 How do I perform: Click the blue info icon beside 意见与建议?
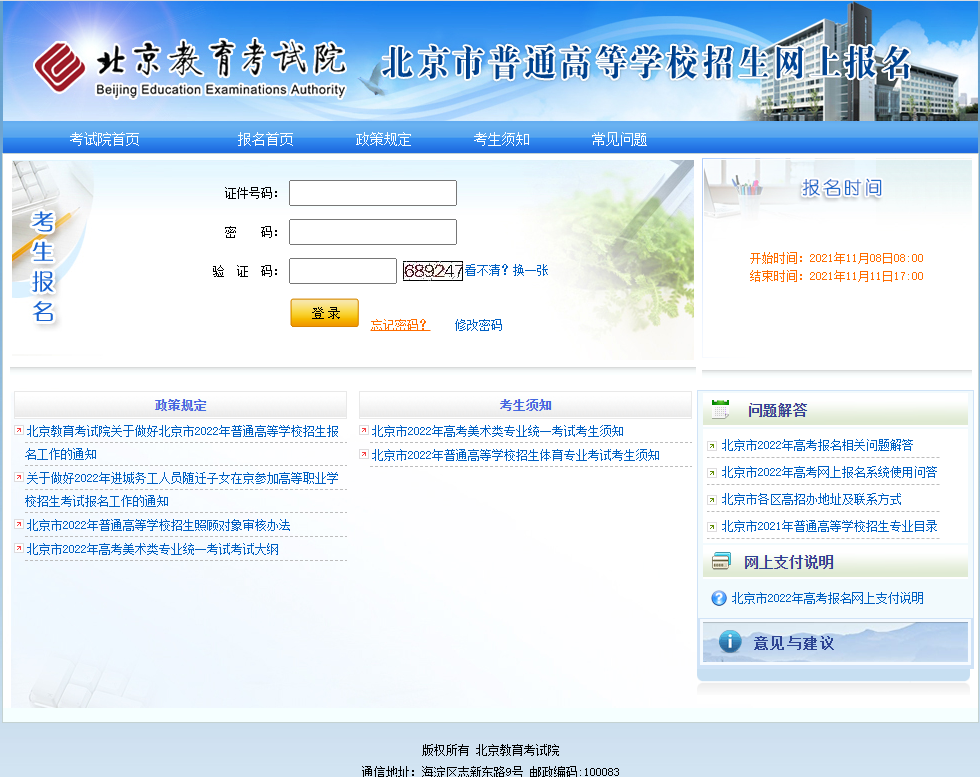coord(730,642)
